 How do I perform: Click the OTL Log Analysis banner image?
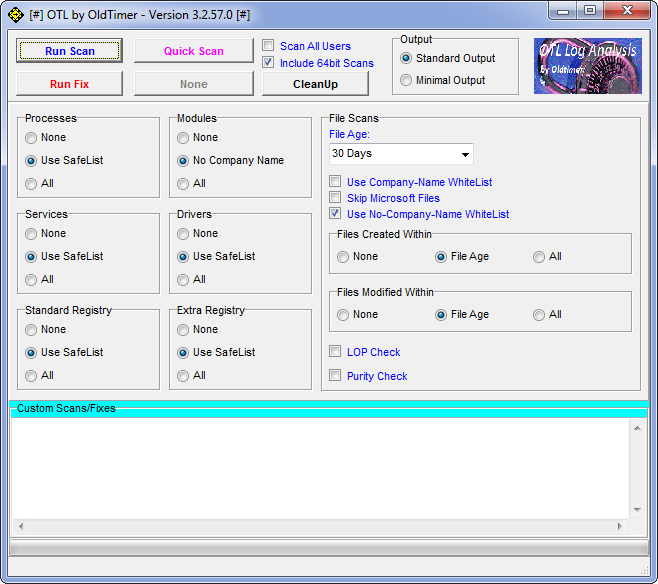[588, 66]
